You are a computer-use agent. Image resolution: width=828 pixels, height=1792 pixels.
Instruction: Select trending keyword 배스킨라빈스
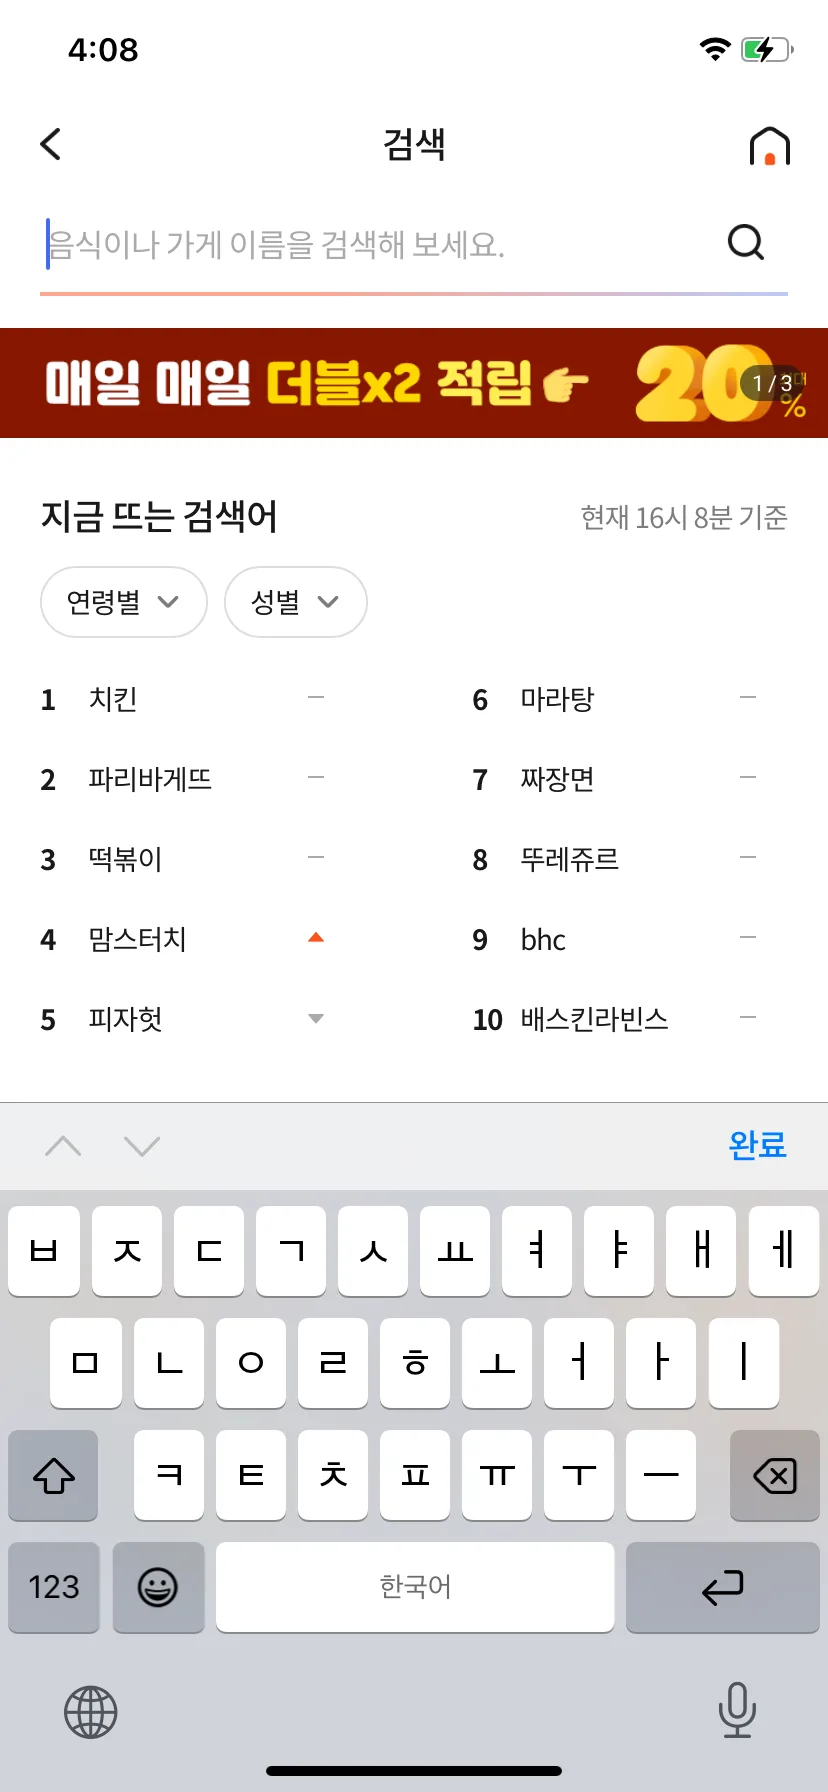(595, 1019)
